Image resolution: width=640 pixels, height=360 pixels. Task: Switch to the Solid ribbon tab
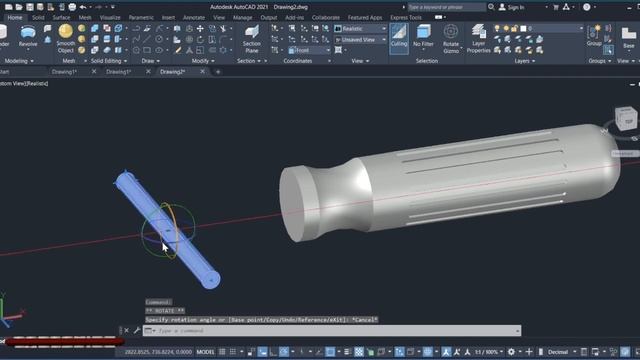click(x=38, y=18)
